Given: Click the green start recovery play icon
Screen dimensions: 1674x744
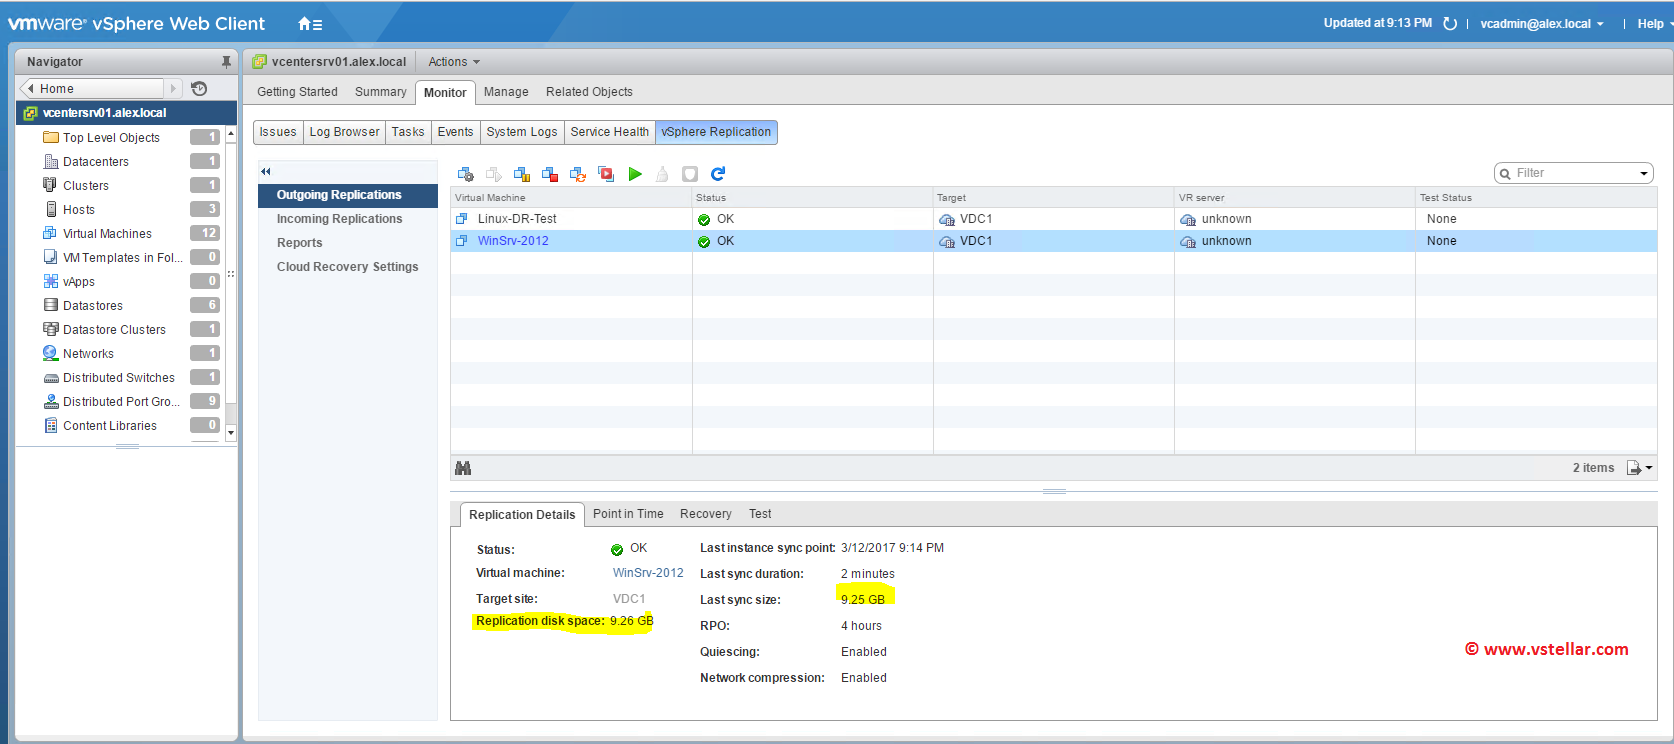Looking at the screenshot, I should 635,174.
